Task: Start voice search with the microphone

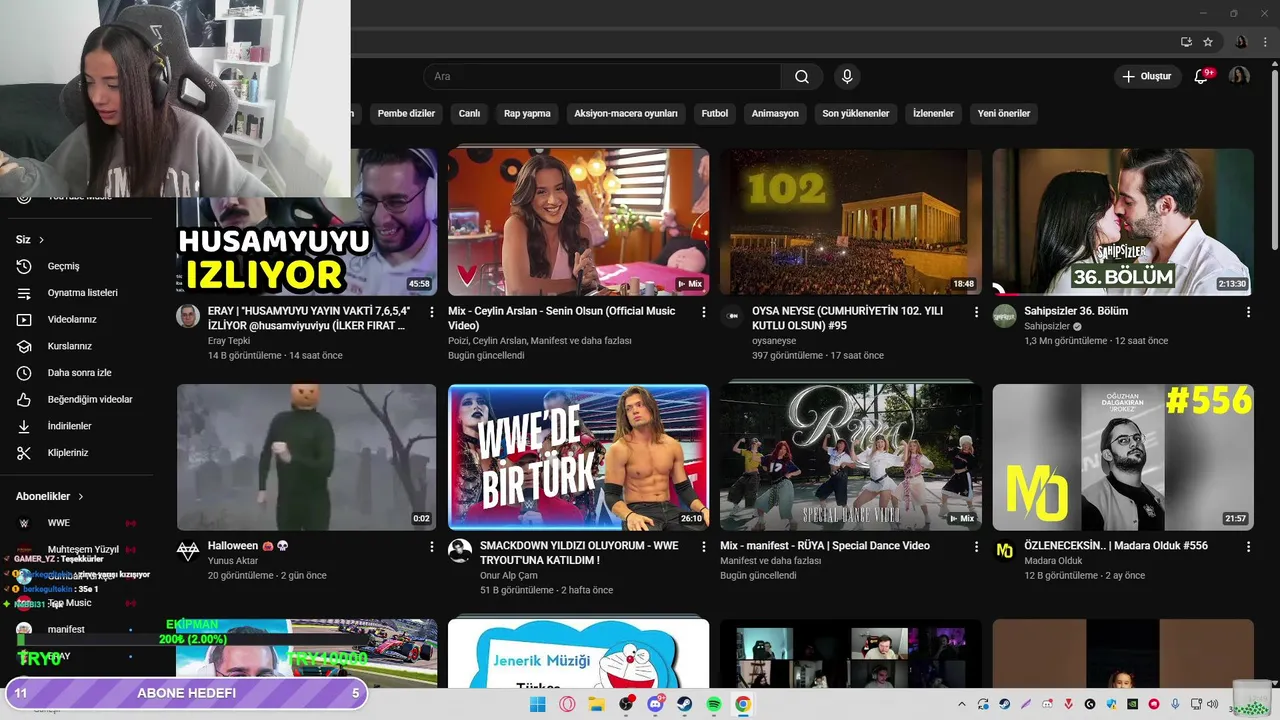Action: click(847, 77)
